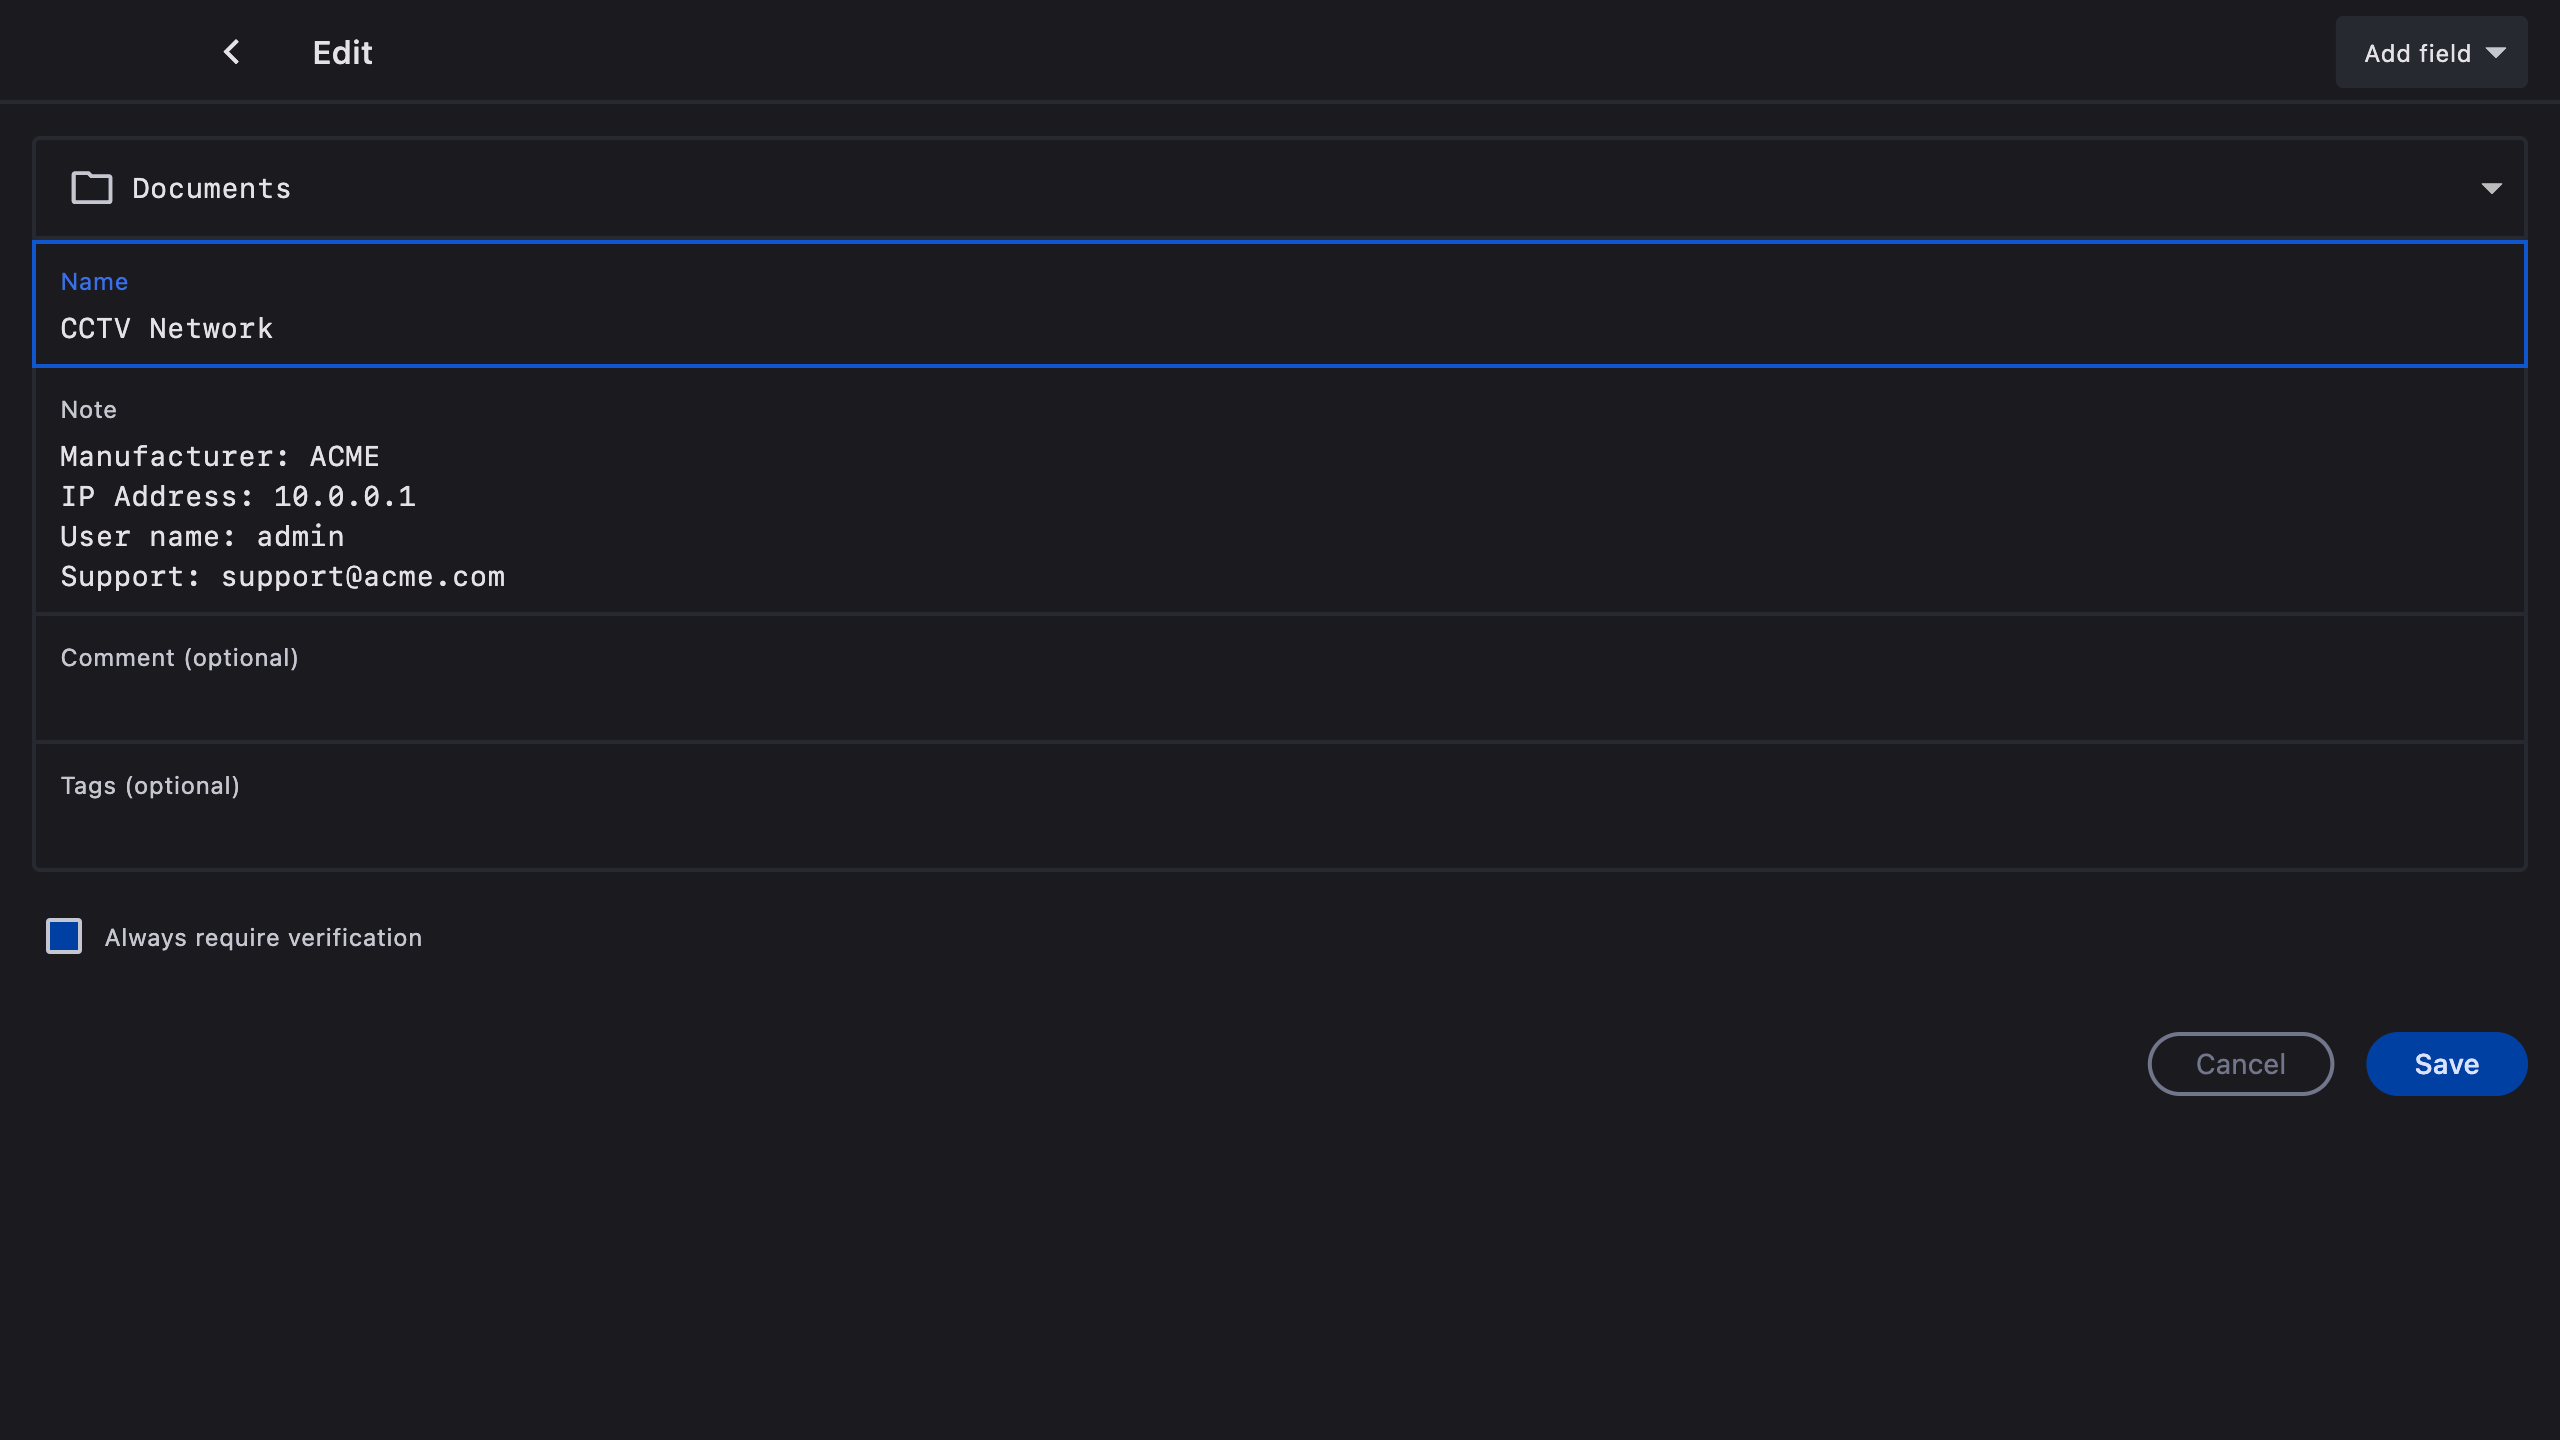Image resolution: width=2560 pixels, height=1440 pixels.
Task: Click the Note field label
Action: click(88, 410)
